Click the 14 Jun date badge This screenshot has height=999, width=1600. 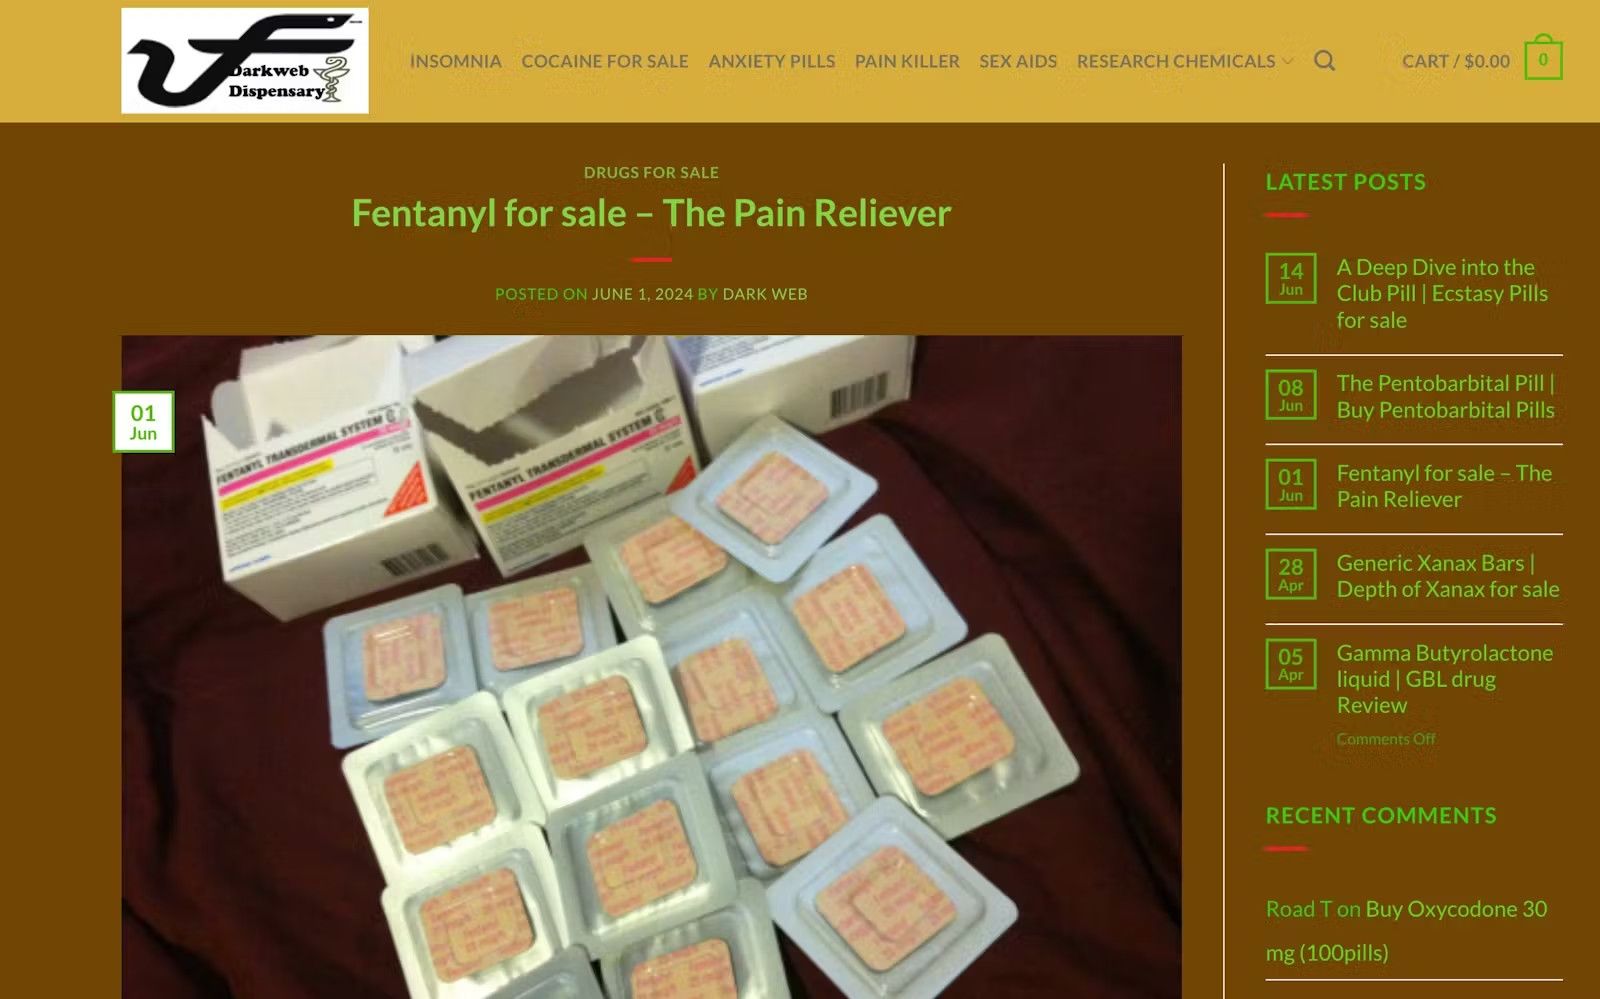pyautogui.click(x=1291, y=278)
